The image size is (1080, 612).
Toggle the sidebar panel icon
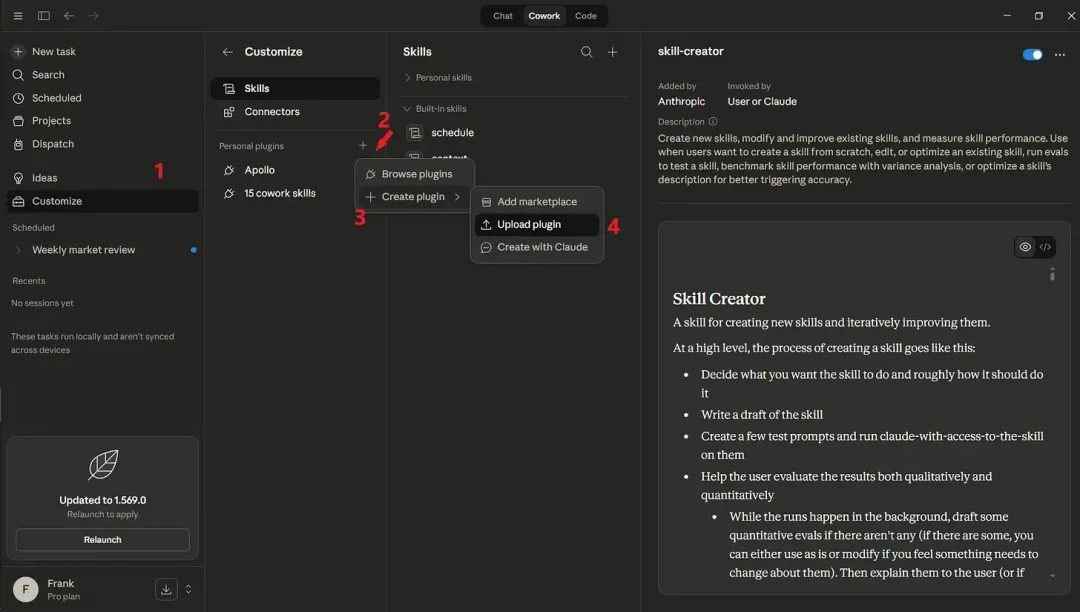(x=43, y=16)
